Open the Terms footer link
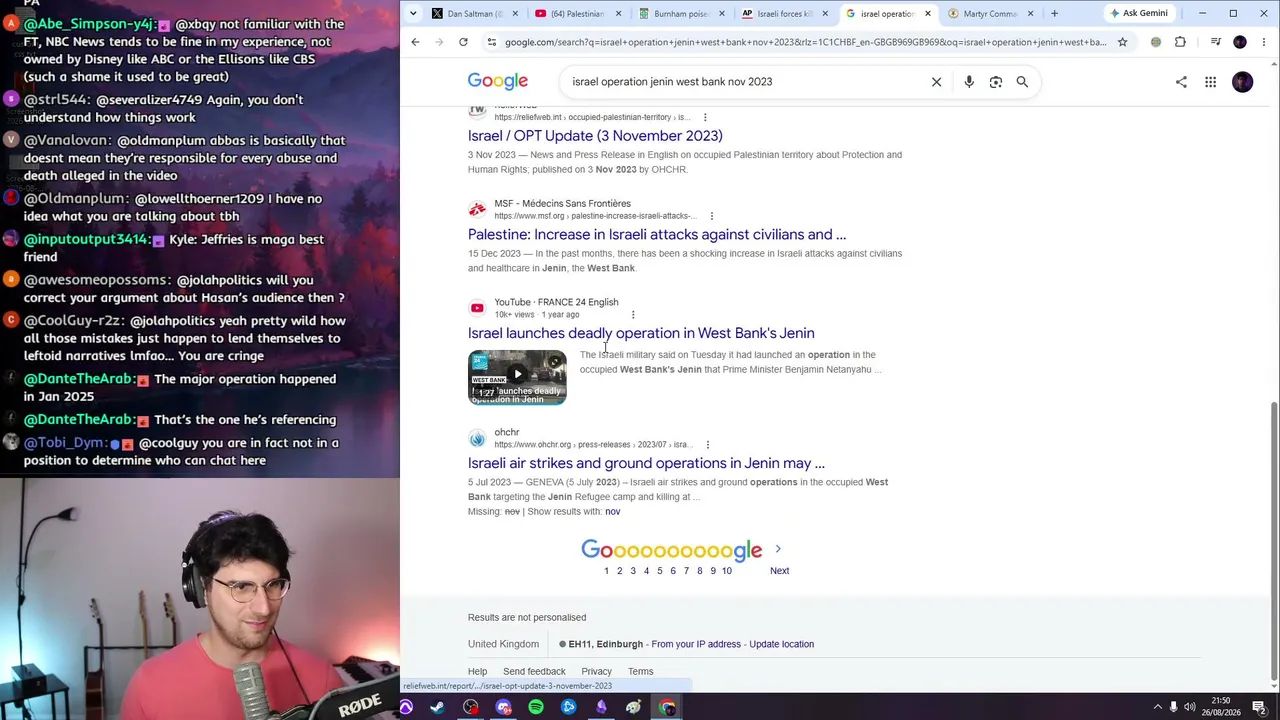Viewport: 1280px width, 720px height. click(x=640, y=672)
